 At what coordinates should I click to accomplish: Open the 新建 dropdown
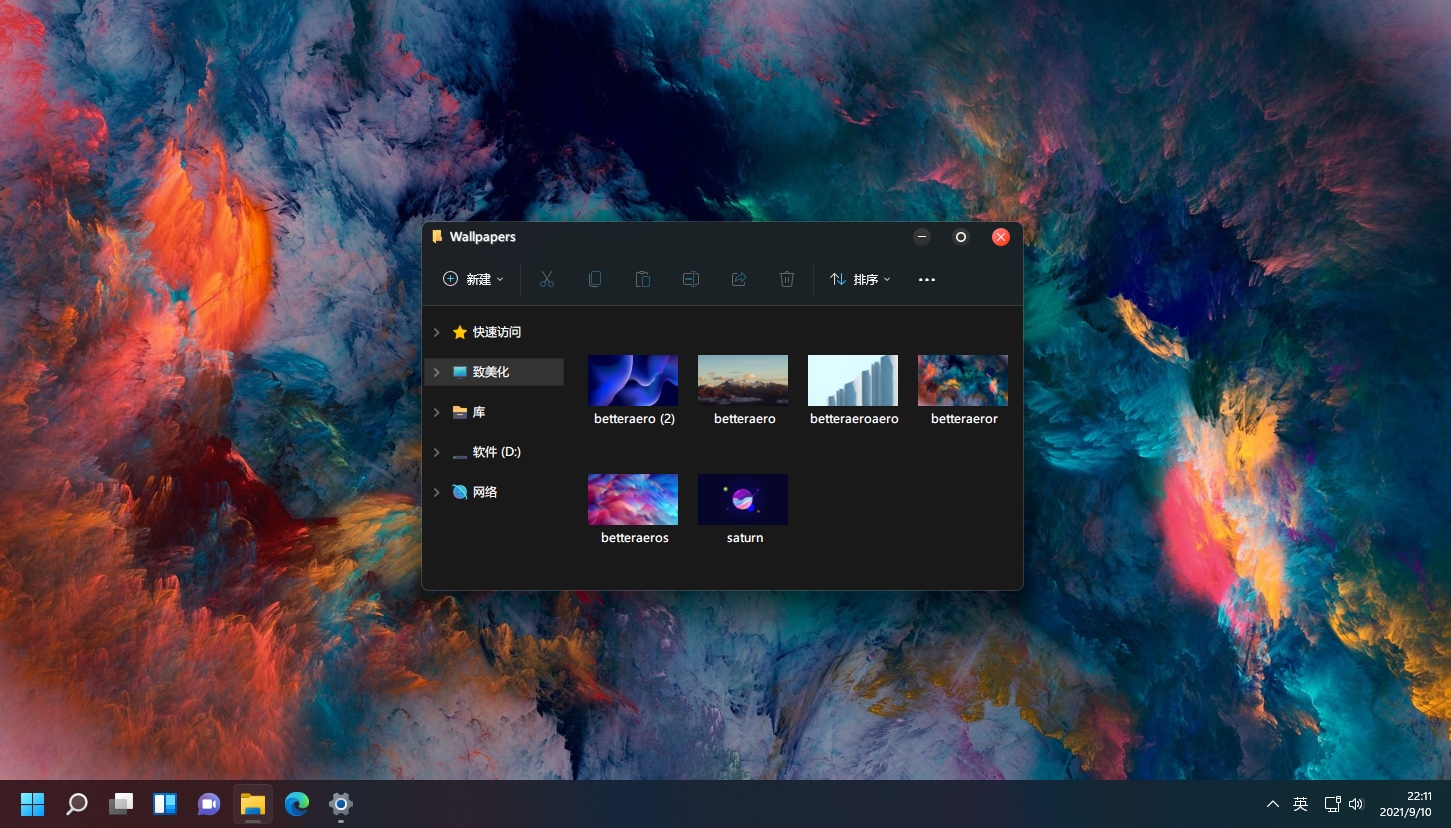pyautogui.click(x=473, y=279)
